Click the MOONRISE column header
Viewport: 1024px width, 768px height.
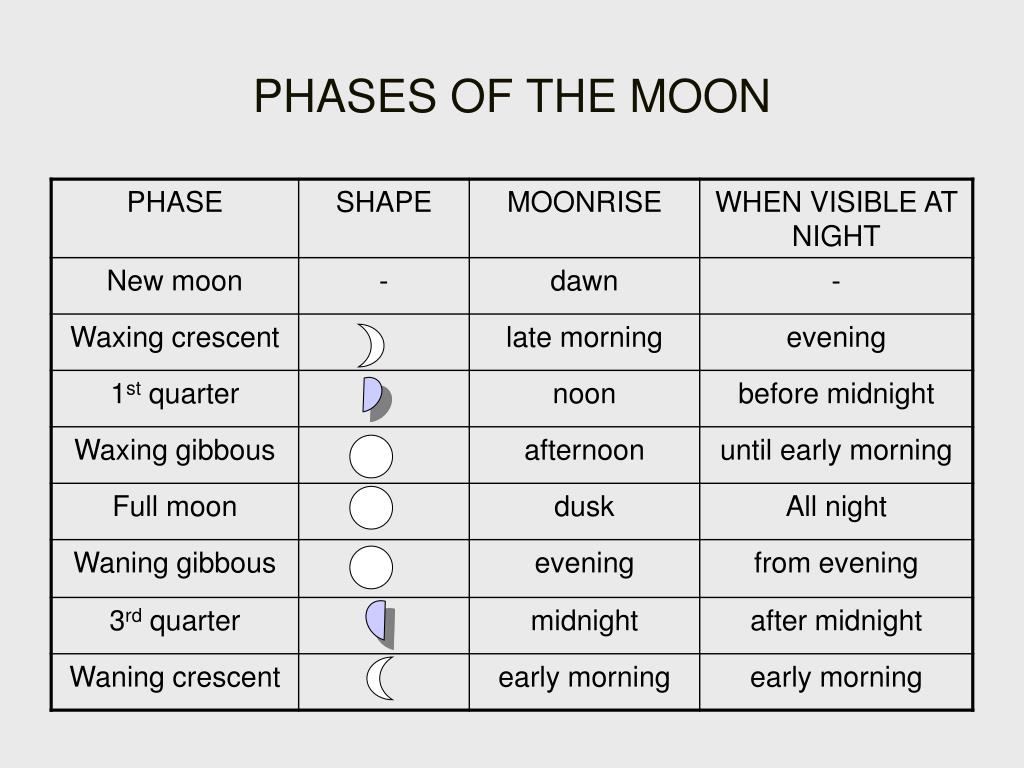click(584, 202)
